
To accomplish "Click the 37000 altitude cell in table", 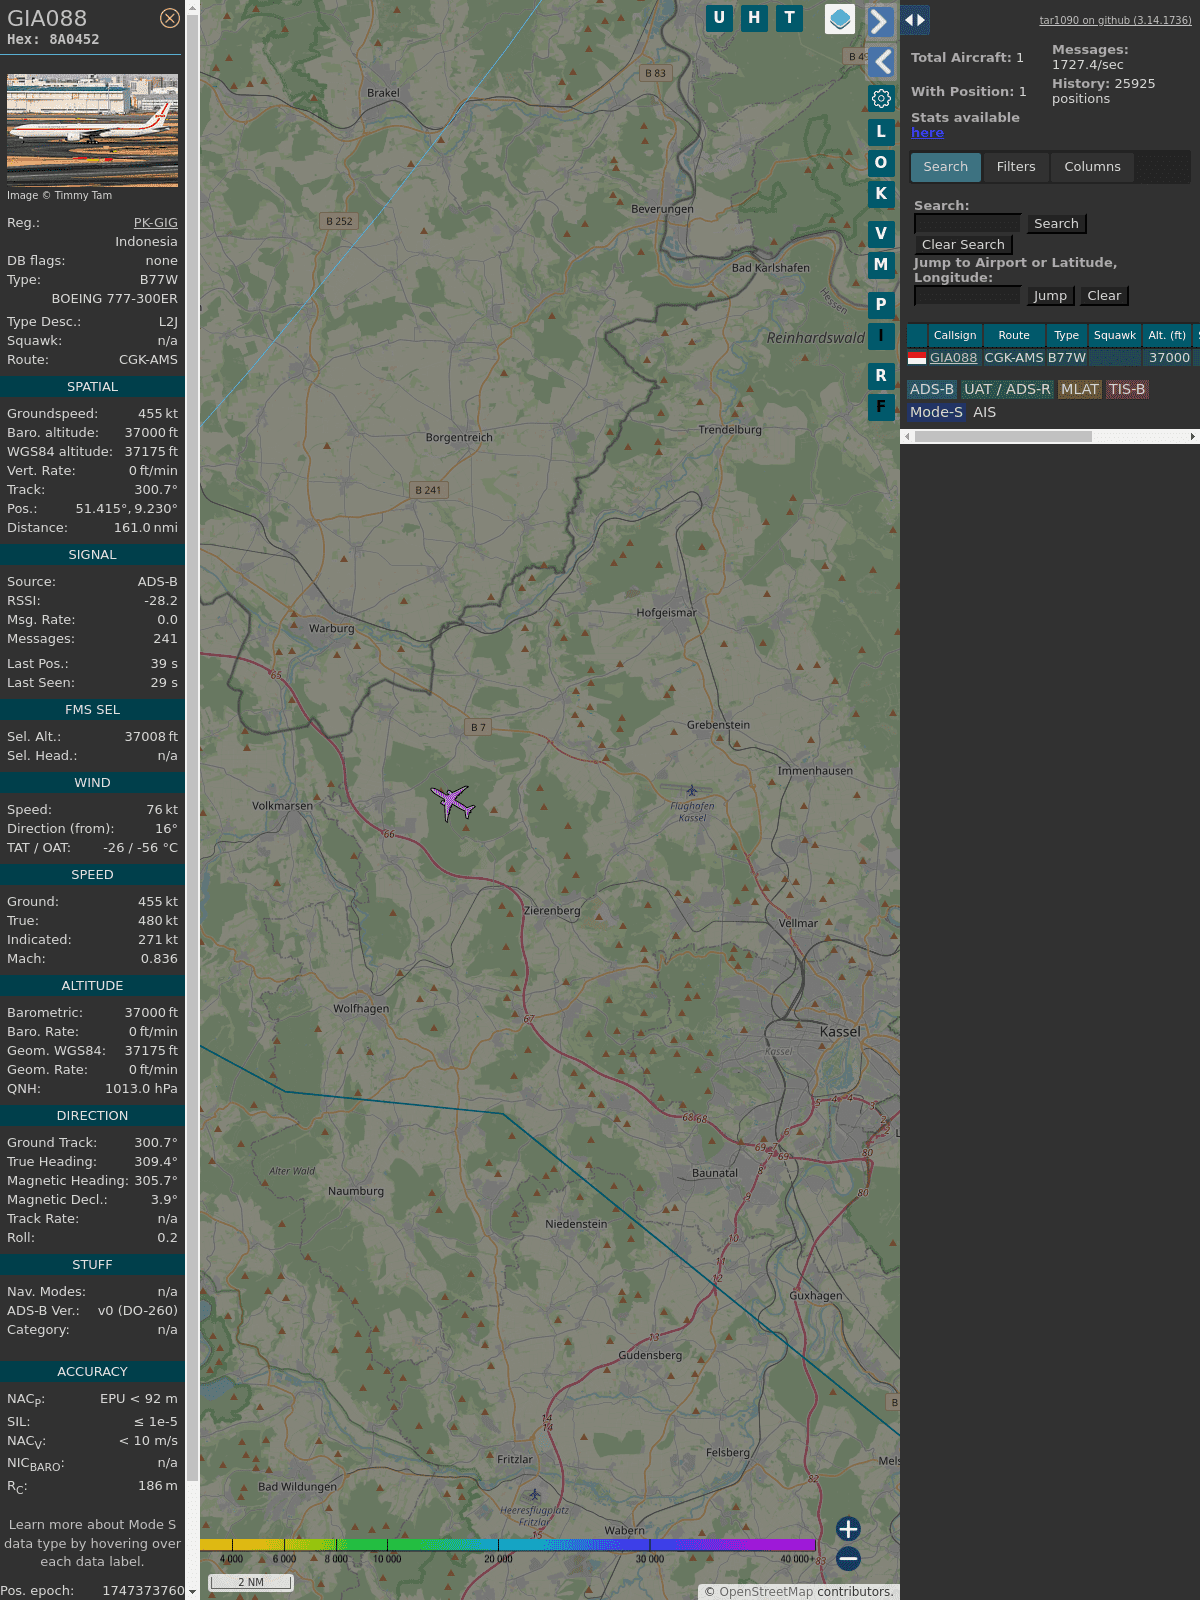I will point(1169,357).
